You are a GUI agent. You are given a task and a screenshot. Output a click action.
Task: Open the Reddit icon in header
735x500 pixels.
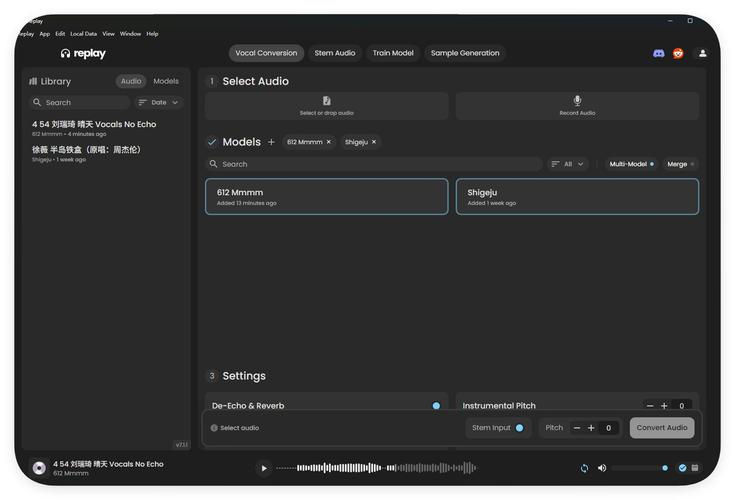coord(678,53)
